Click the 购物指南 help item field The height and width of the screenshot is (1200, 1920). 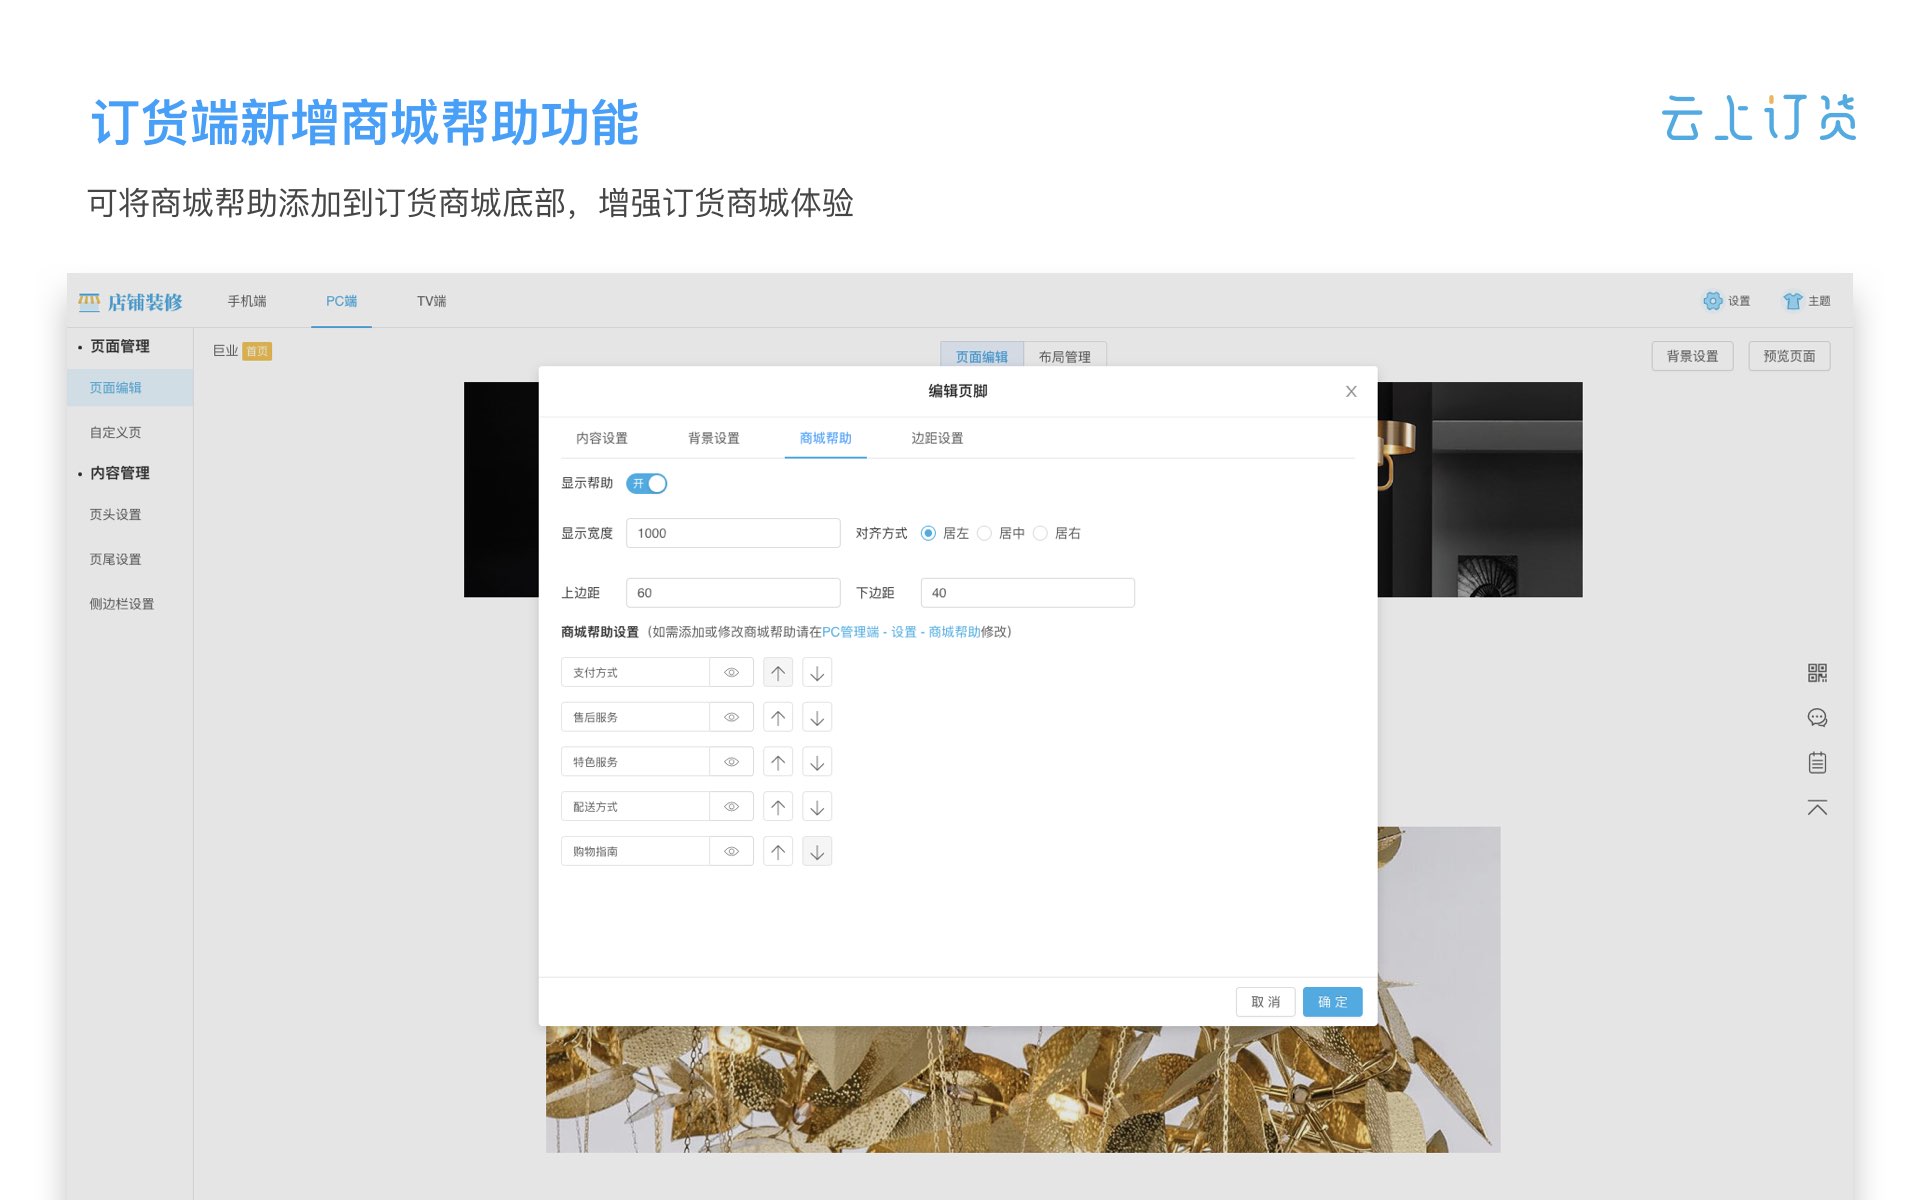coord(635,852)
